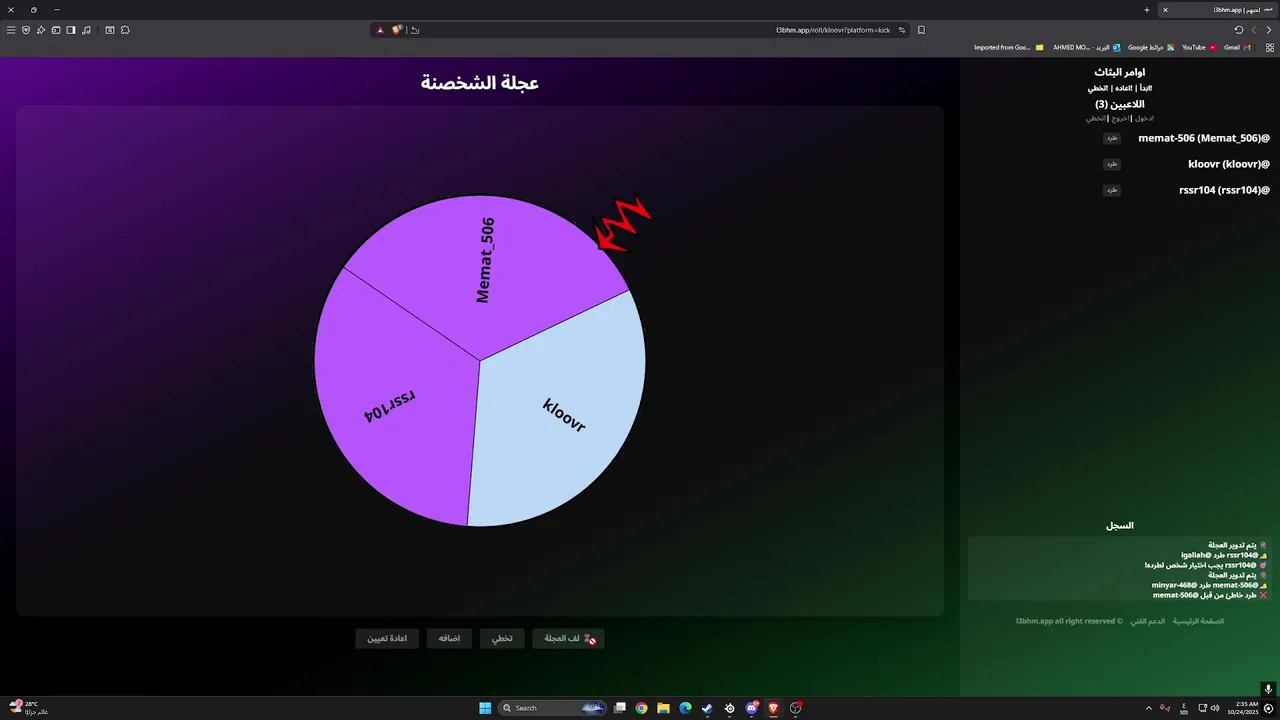
Task: Click the اضافه add button
Action: (x=449, y=638)
